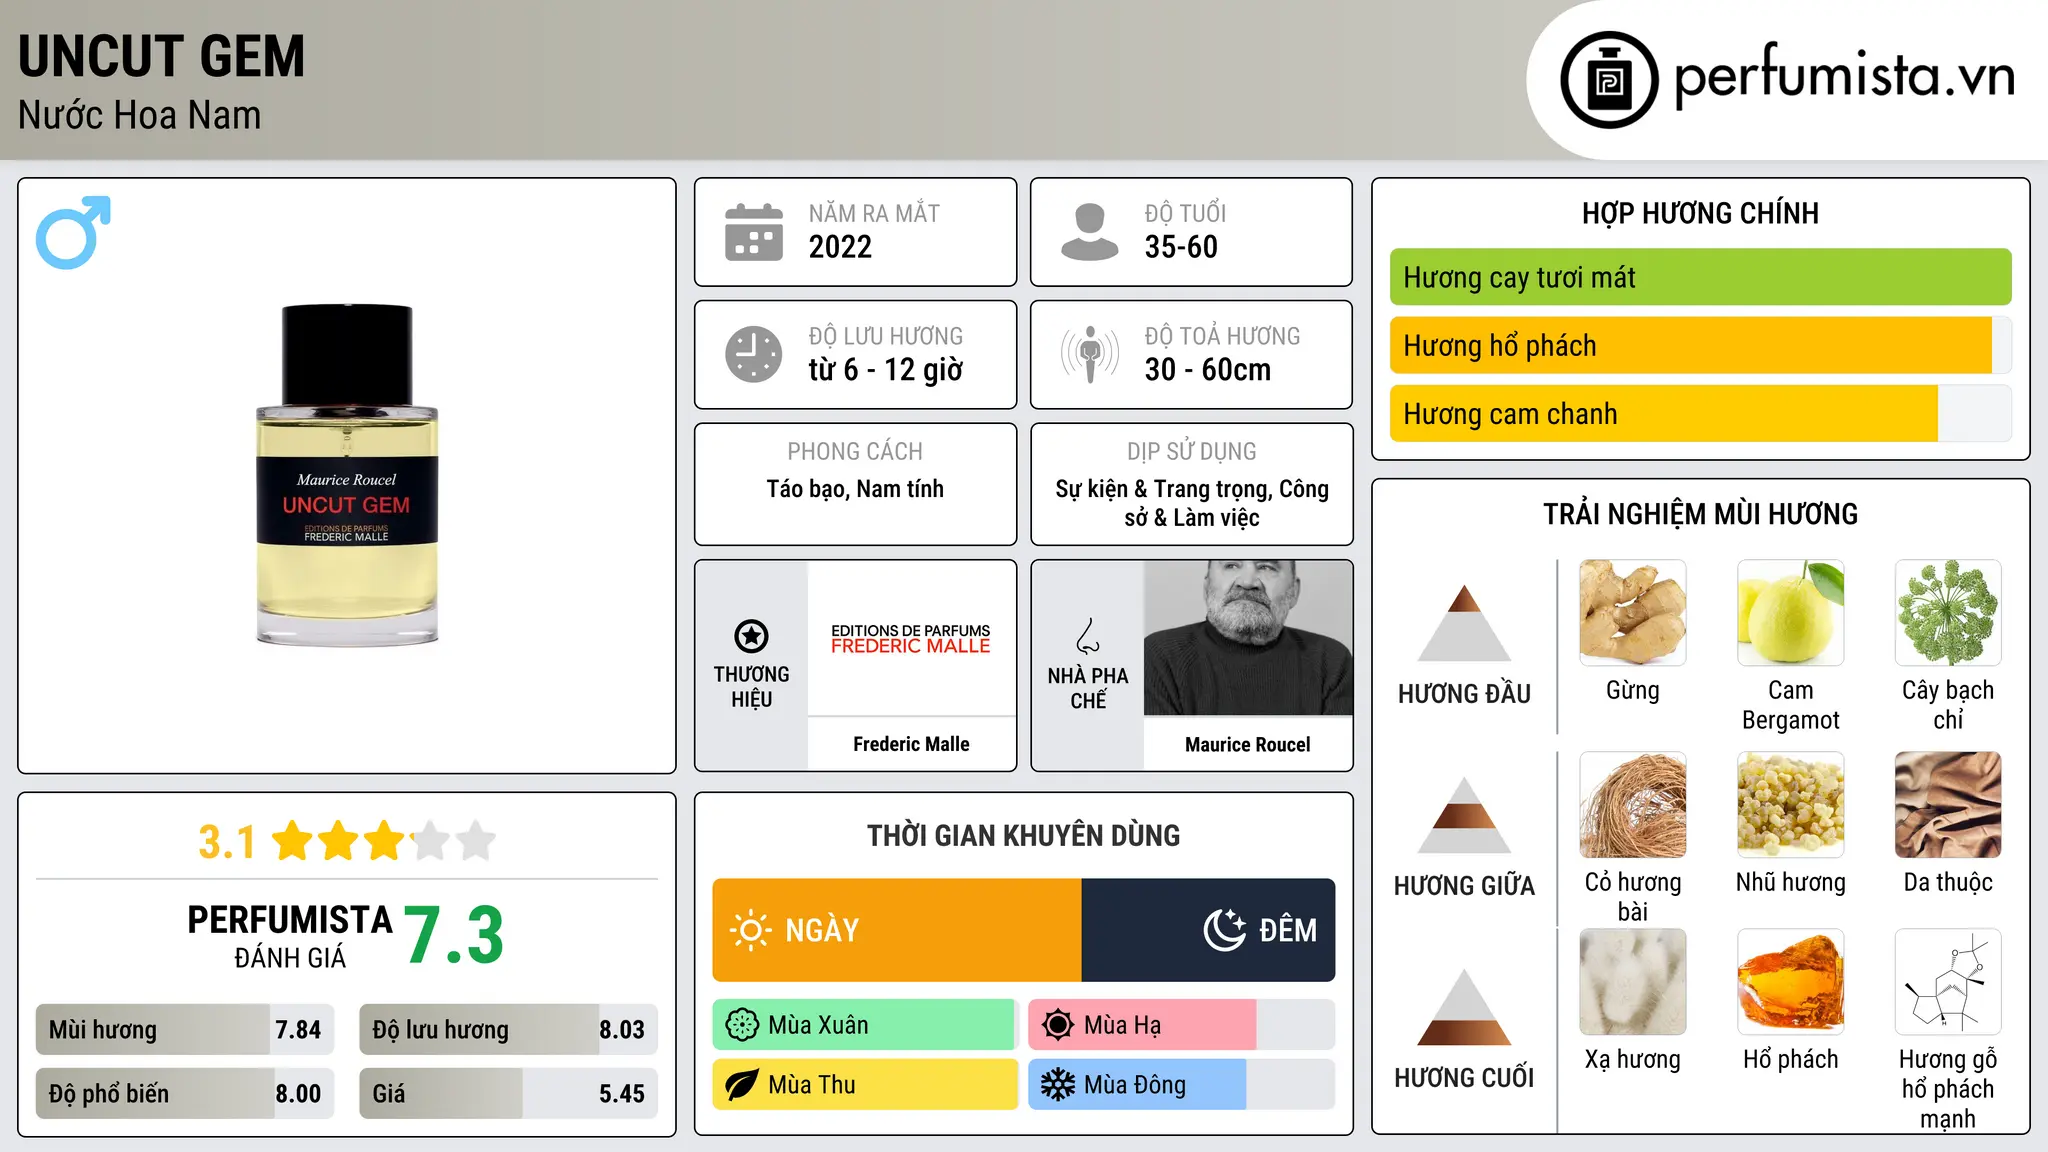
Task: Click the clock icon beside Độ lưu hương
Action: [x=754, y=354]
